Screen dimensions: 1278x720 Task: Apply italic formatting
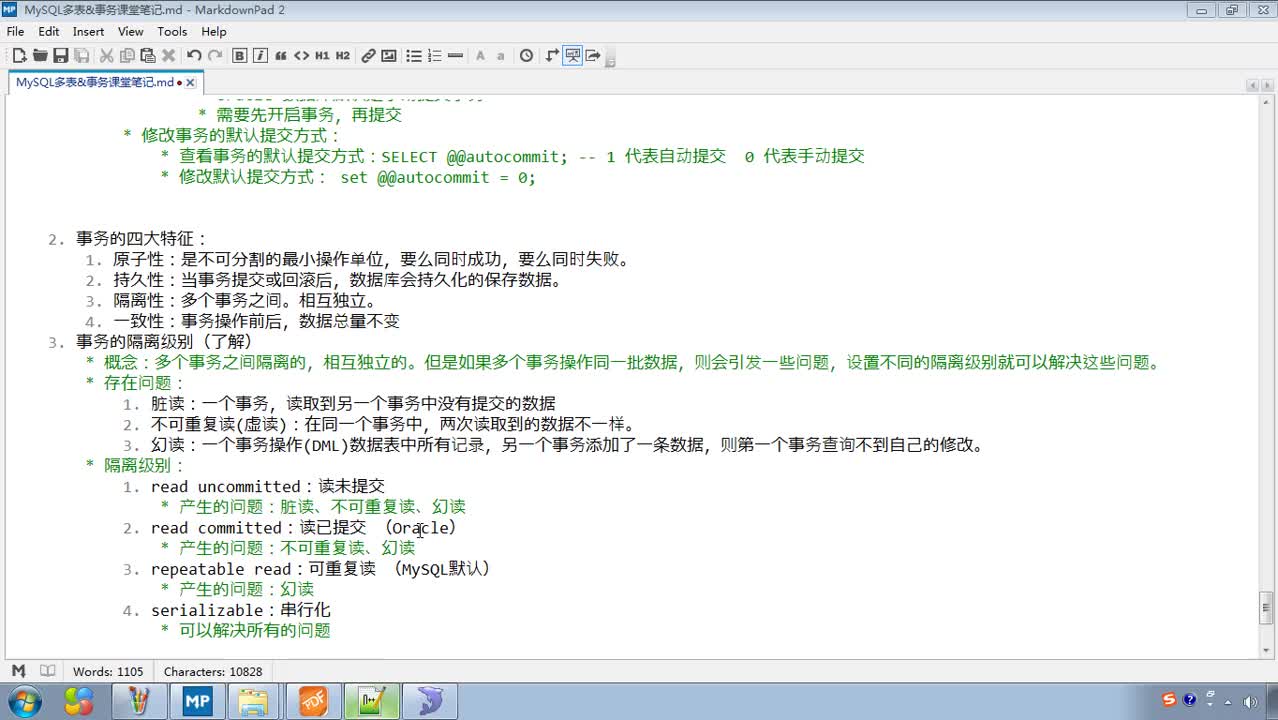click(x=260, y=56)
